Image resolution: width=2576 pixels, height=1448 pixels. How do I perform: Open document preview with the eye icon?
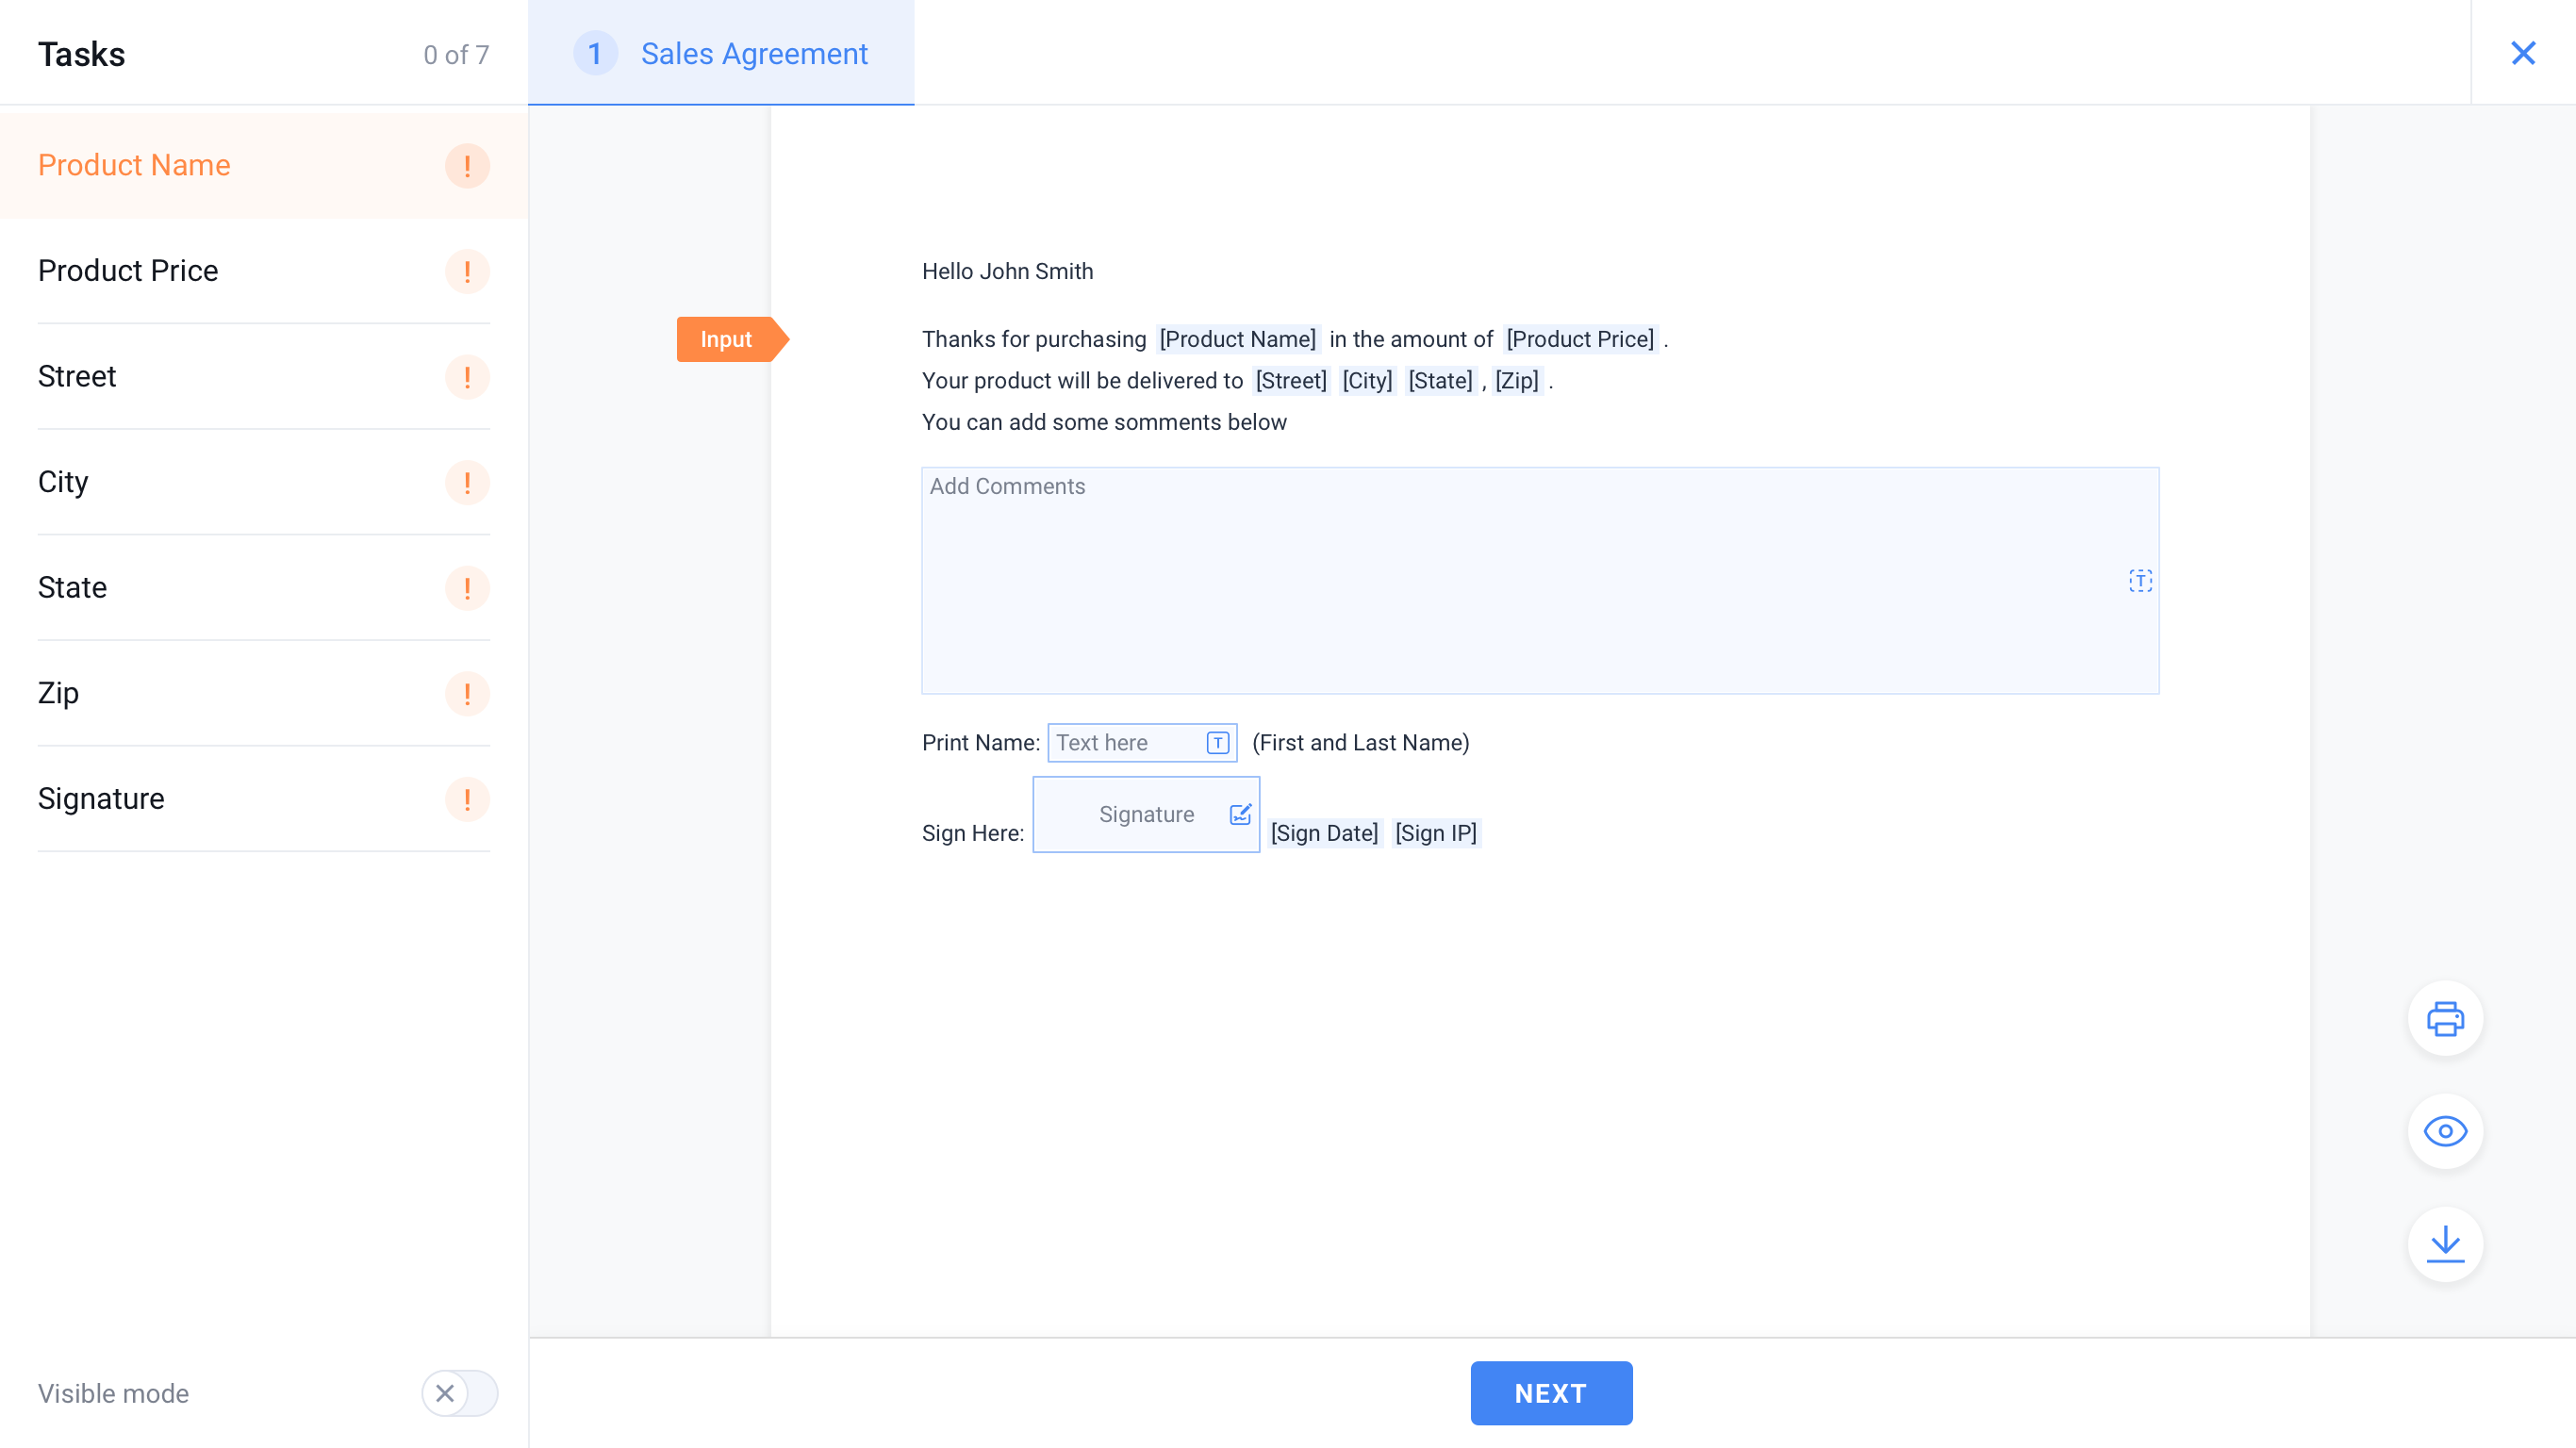click(2445, 1131)
